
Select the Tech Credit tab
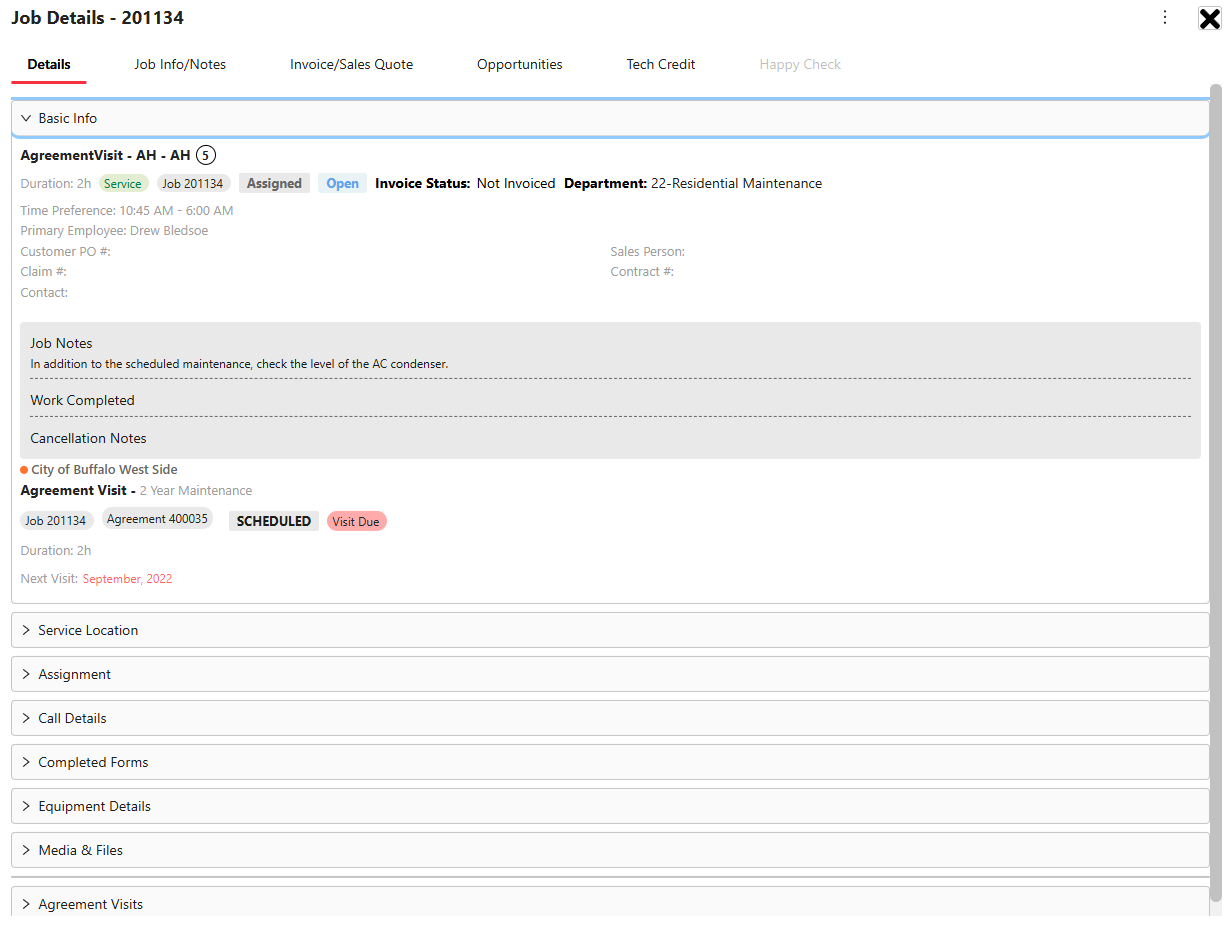(660, 64)
